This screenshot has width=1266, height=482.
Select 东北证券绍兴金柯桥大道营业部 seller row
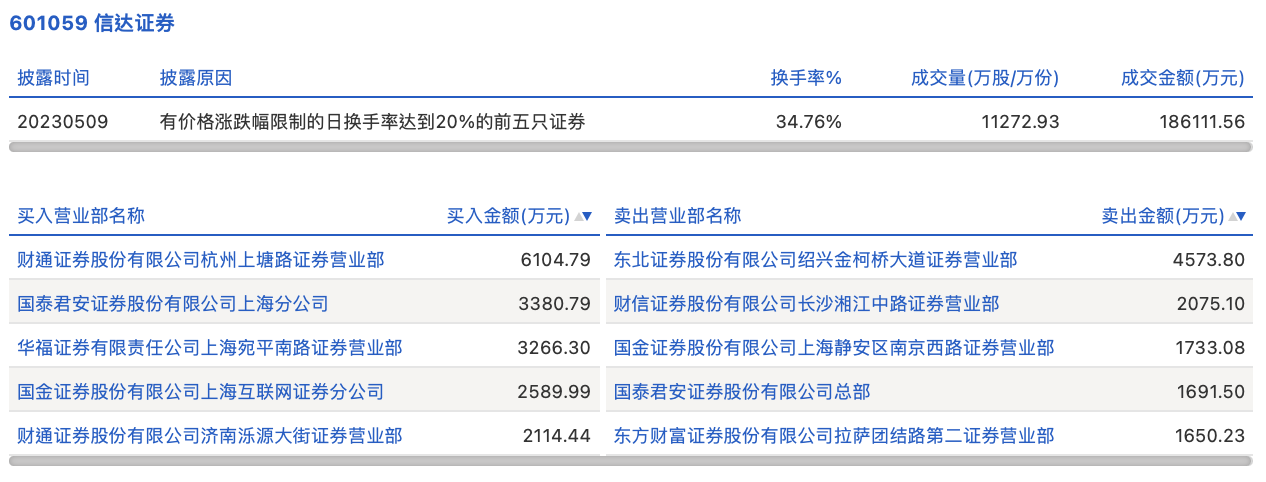coord(815,260)
